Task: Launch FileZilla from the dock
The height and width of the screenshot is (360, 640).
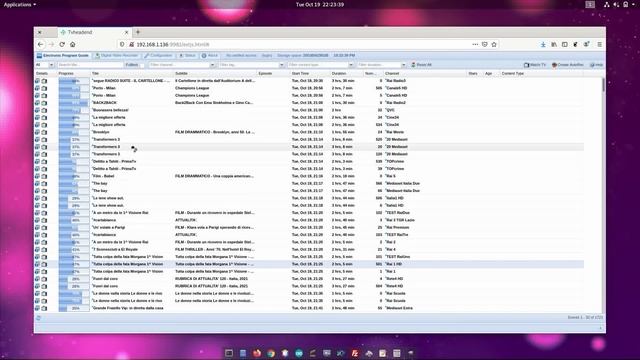Action: point(355,353)
